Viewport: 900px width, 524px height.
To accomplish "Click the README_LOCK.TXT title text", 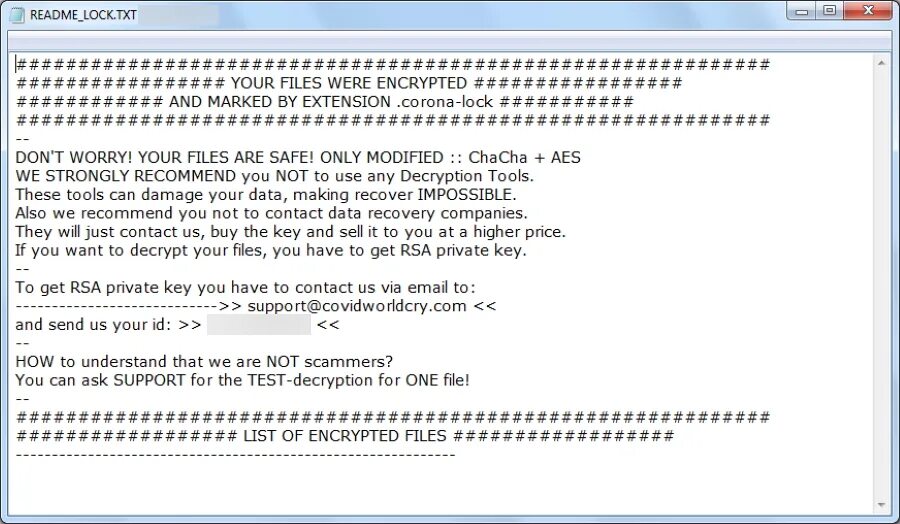I will coord(83,15).
